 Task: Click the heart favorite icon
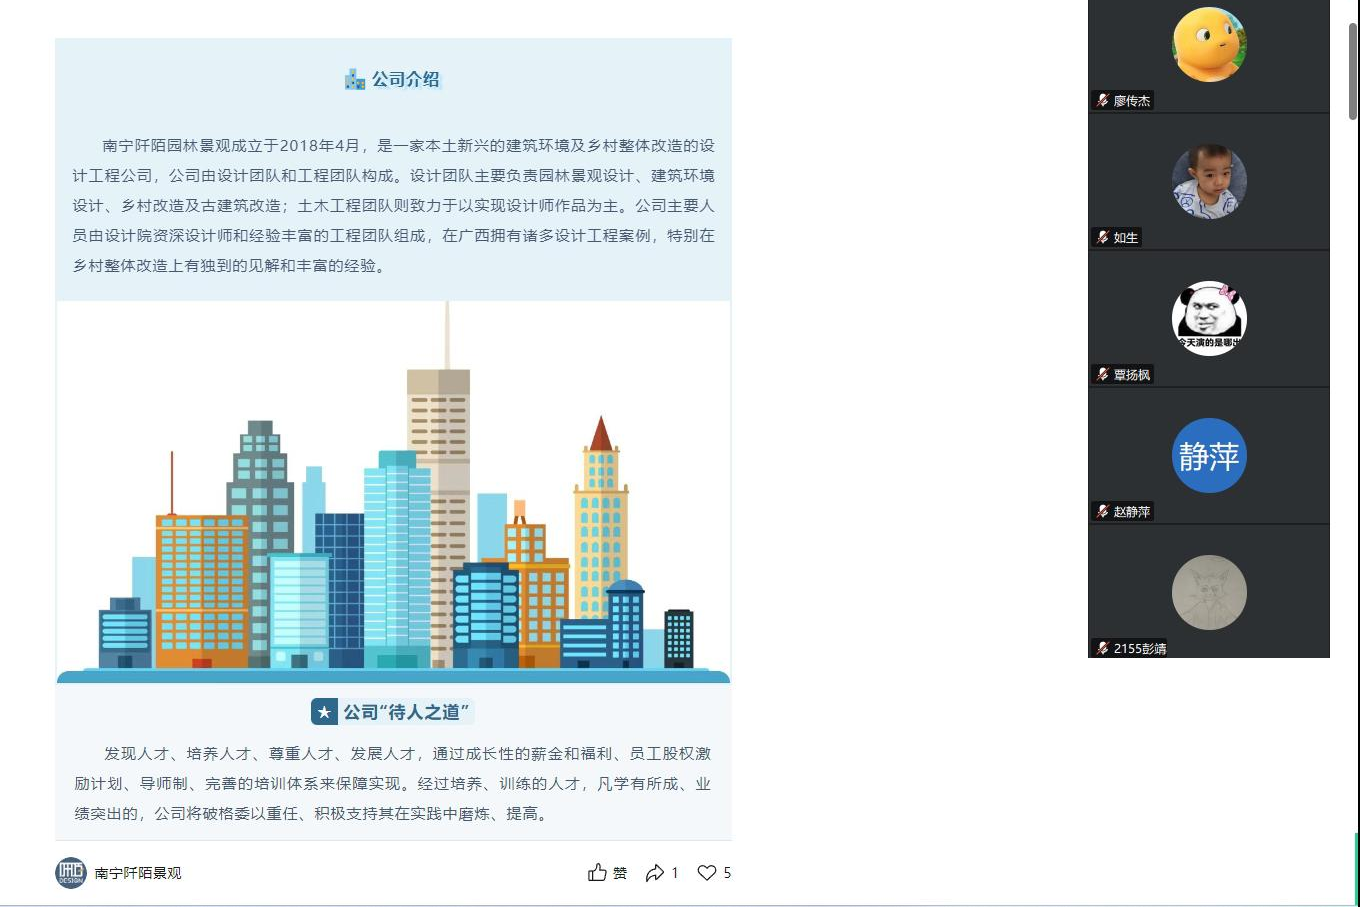(707, 873)
